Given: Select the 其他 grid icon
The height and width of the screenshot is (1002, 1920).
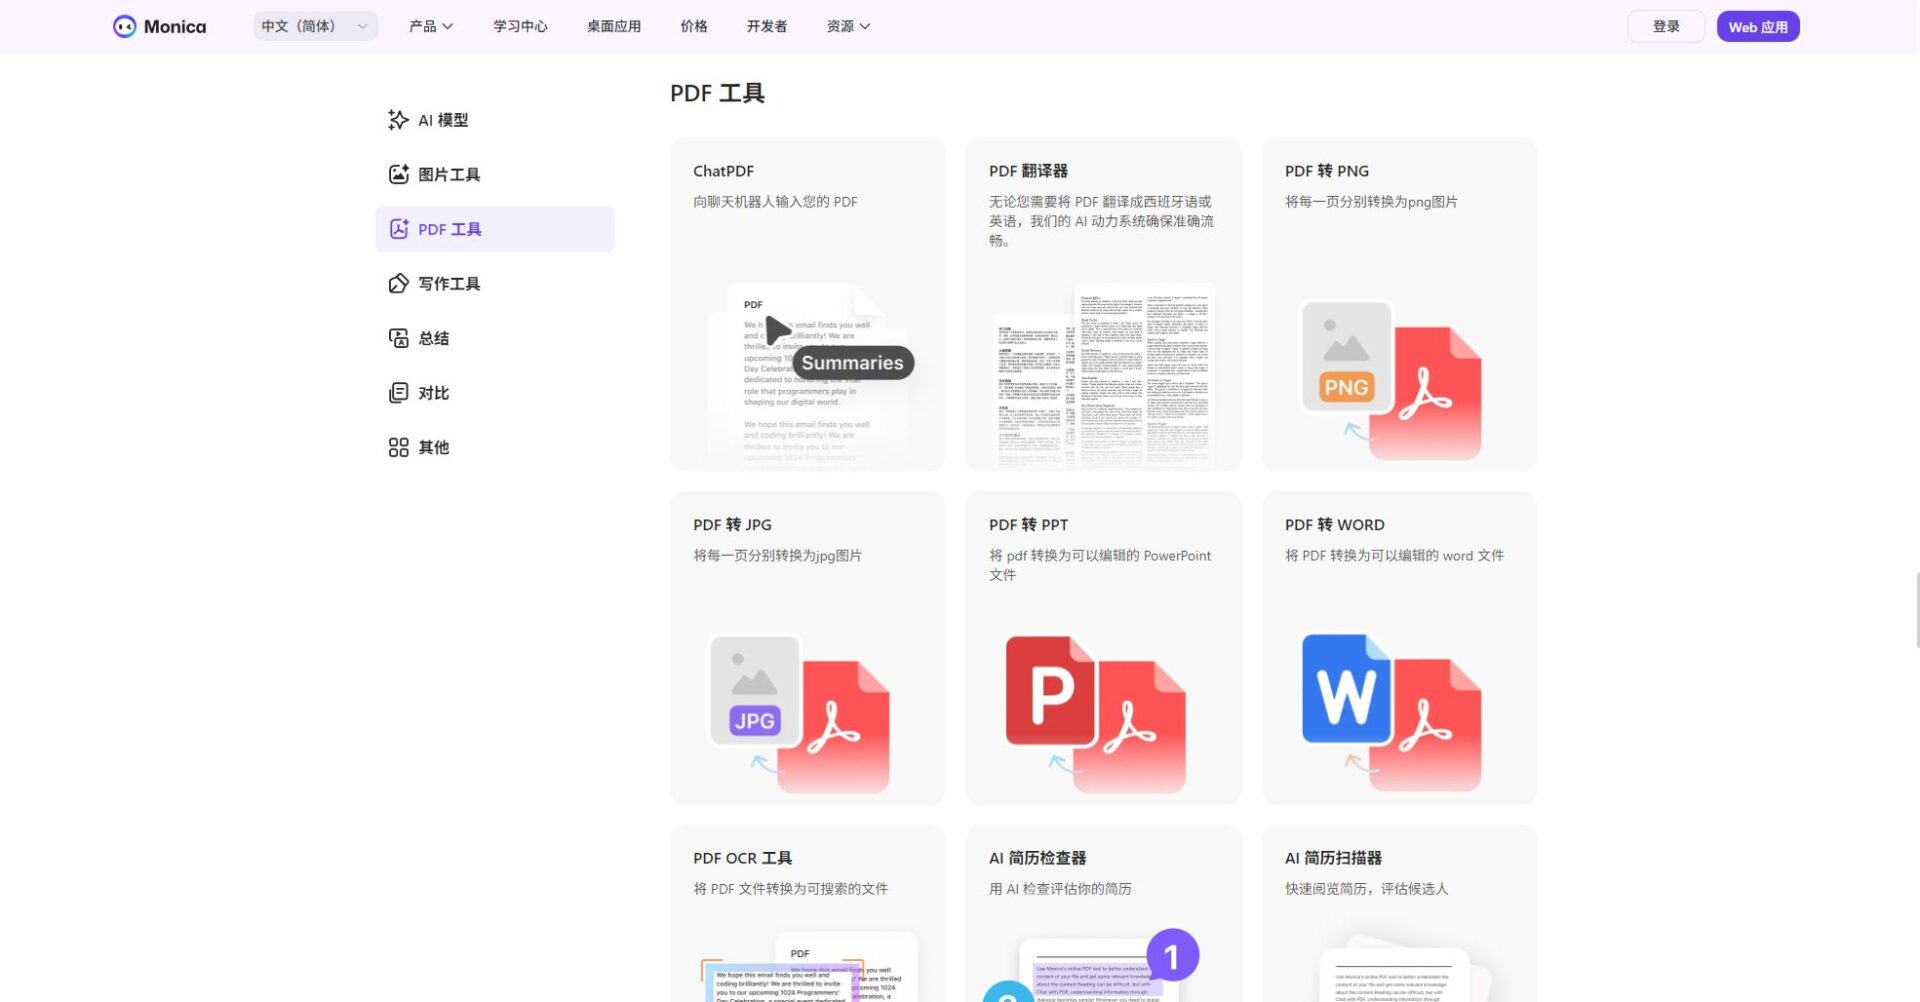Looking at the screenshot, I should tap(398, 447).
